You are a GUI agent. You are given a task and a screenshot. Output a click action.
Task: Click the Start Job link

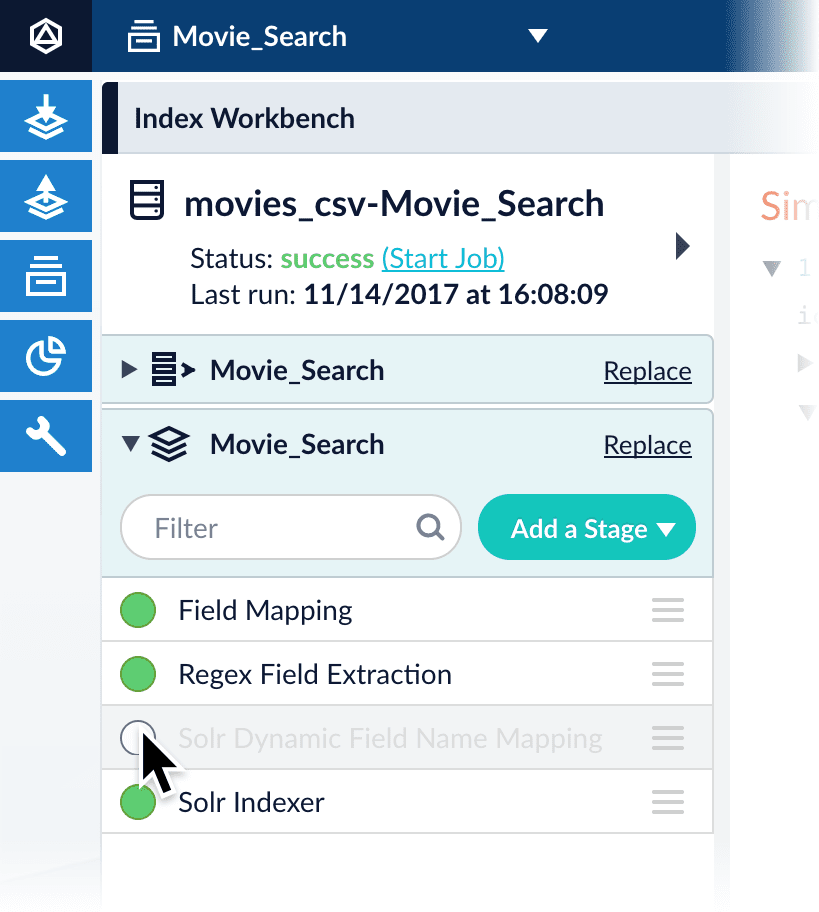click(x=442, y=259)
